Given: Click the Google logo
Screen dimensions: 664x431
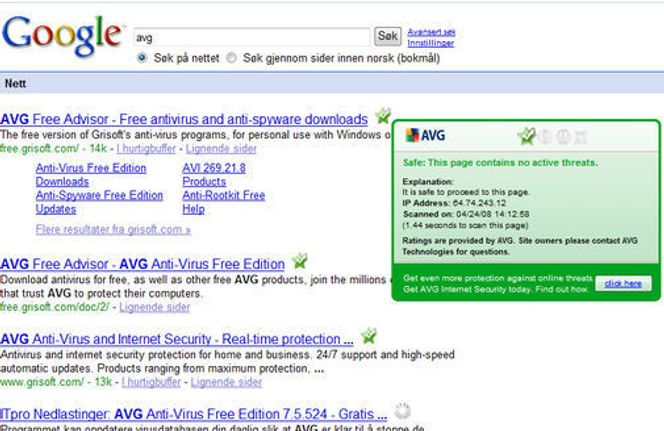Looking at the screenshot, I should coord(62,36).
